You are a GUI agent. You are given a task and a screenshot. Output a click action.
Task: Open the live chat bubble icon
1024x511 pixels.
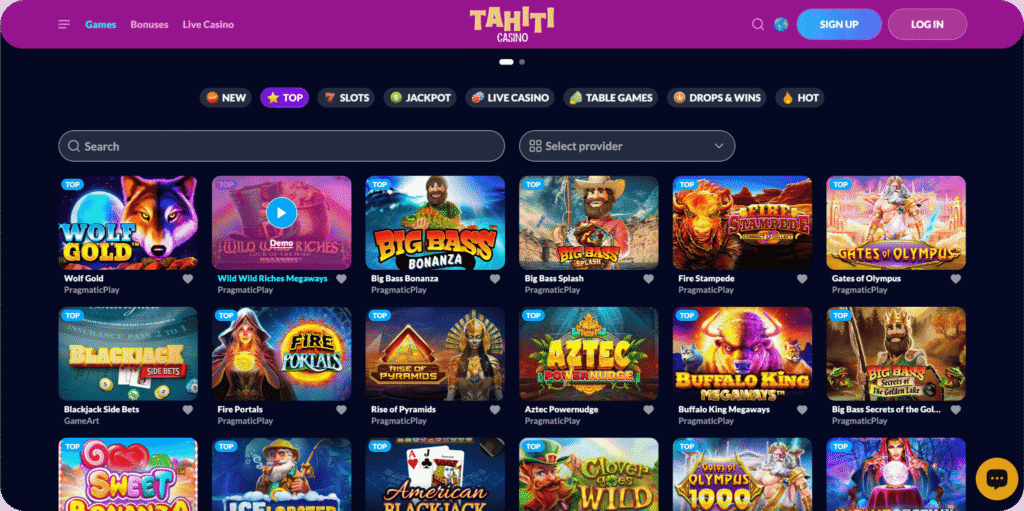click(997, 479)
